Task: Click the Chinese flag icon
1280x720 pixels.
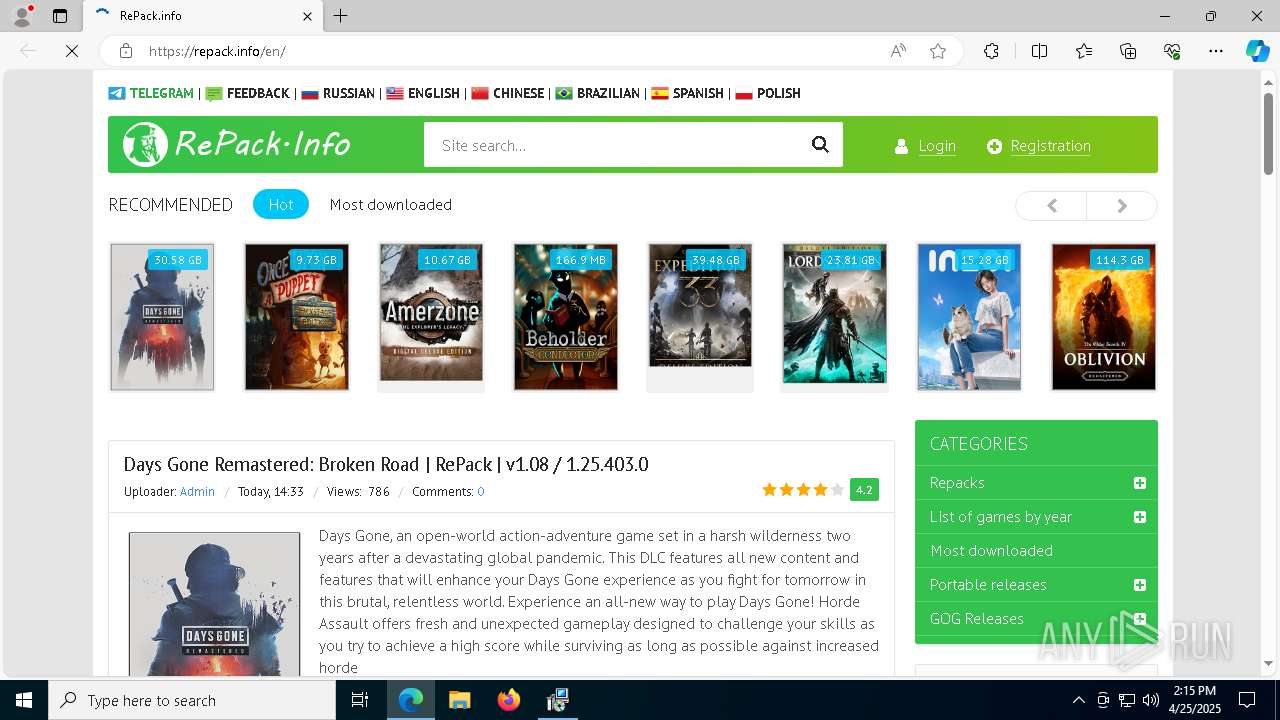Action: point(480,93)
